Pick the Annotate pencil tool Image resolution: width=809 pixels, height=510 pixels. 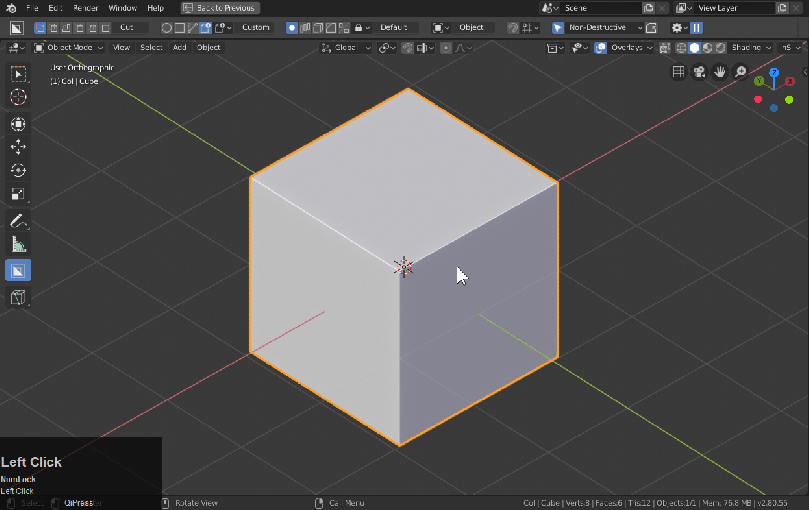(x=18, y=221)
